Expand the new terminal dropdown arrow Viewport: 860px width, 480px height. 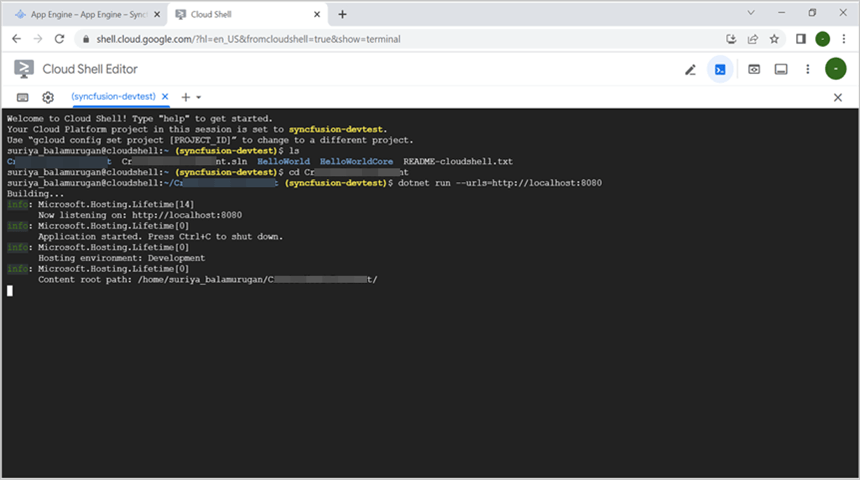199,97
